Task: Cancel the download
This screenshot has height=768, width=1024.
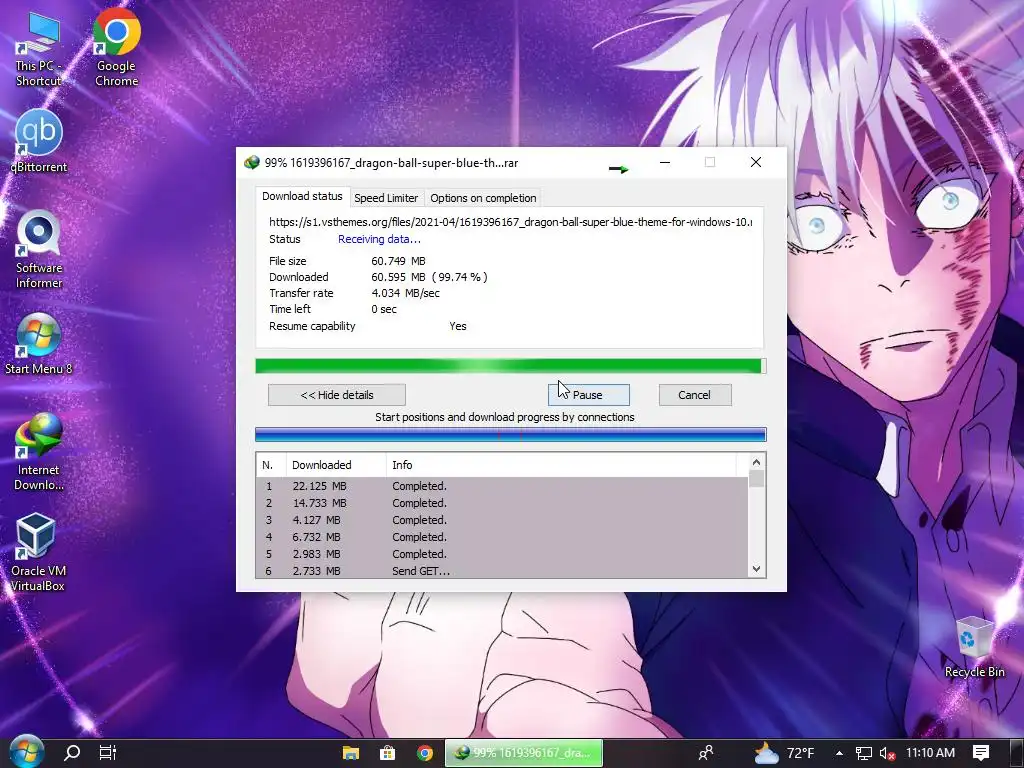Action: tap(695, 395)
